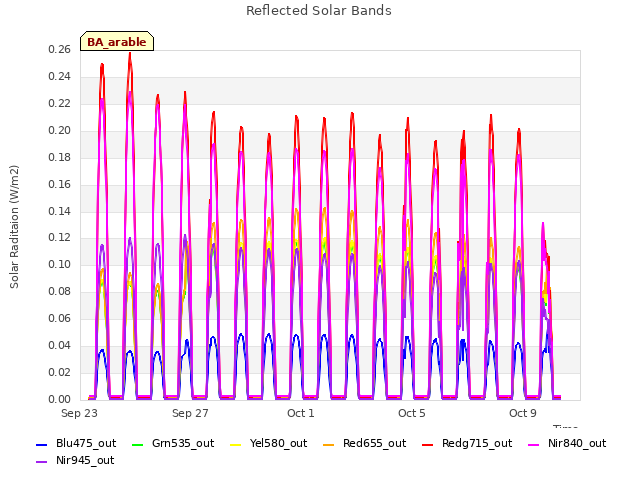Click the 0.18 y-axis tick label

point(59,158)
